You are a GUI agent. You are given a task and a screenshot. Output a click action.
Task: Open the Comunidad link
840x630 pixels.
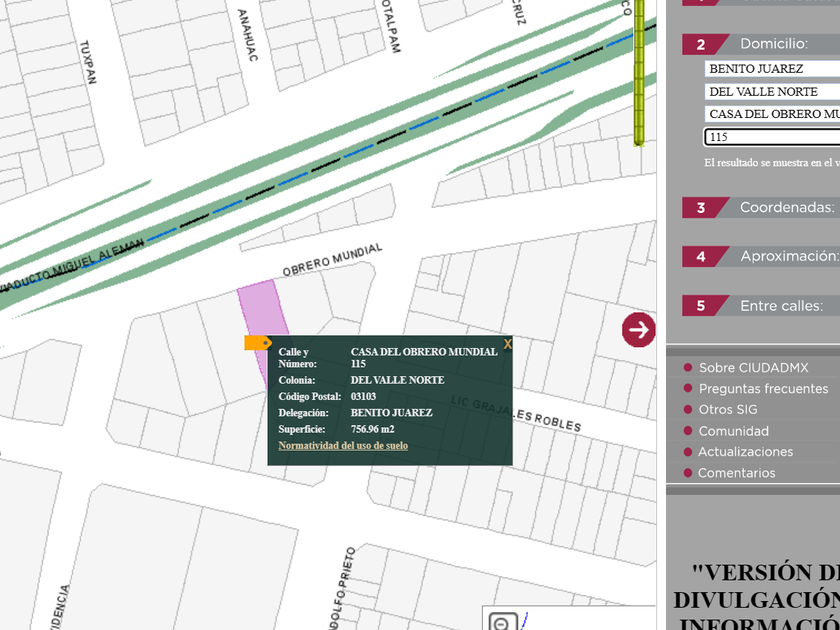click(733, 431)
